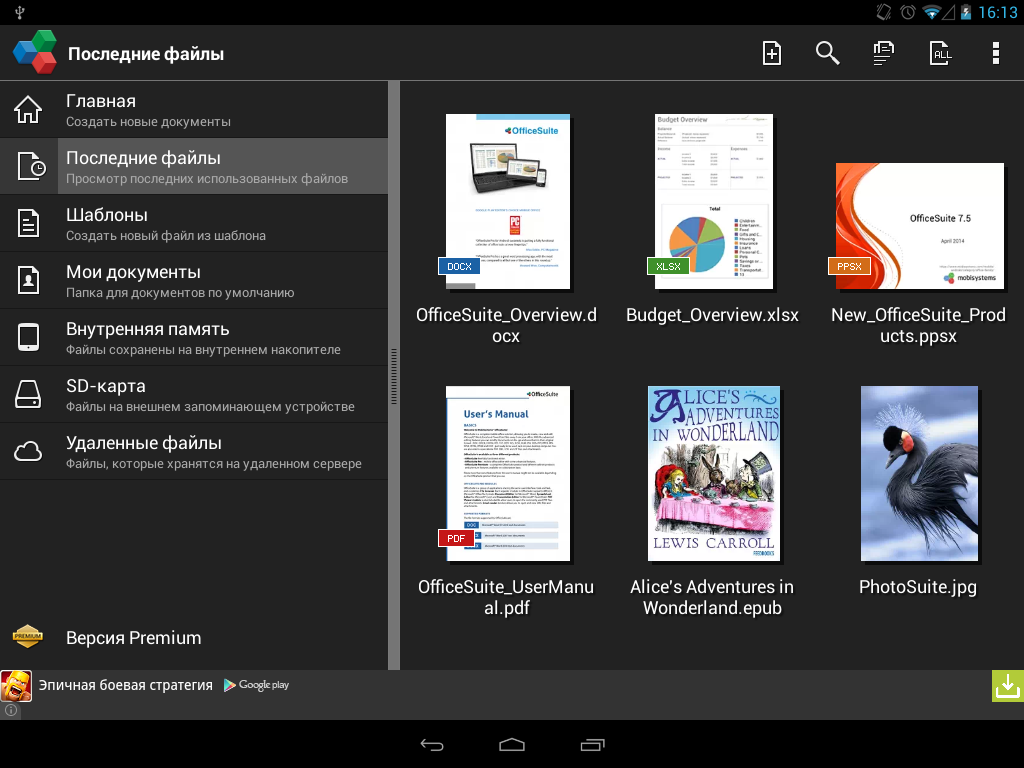Screen dimensions: 1024x768
Task: Open the three-dot overflow menu
Action: tap(995, 53)
